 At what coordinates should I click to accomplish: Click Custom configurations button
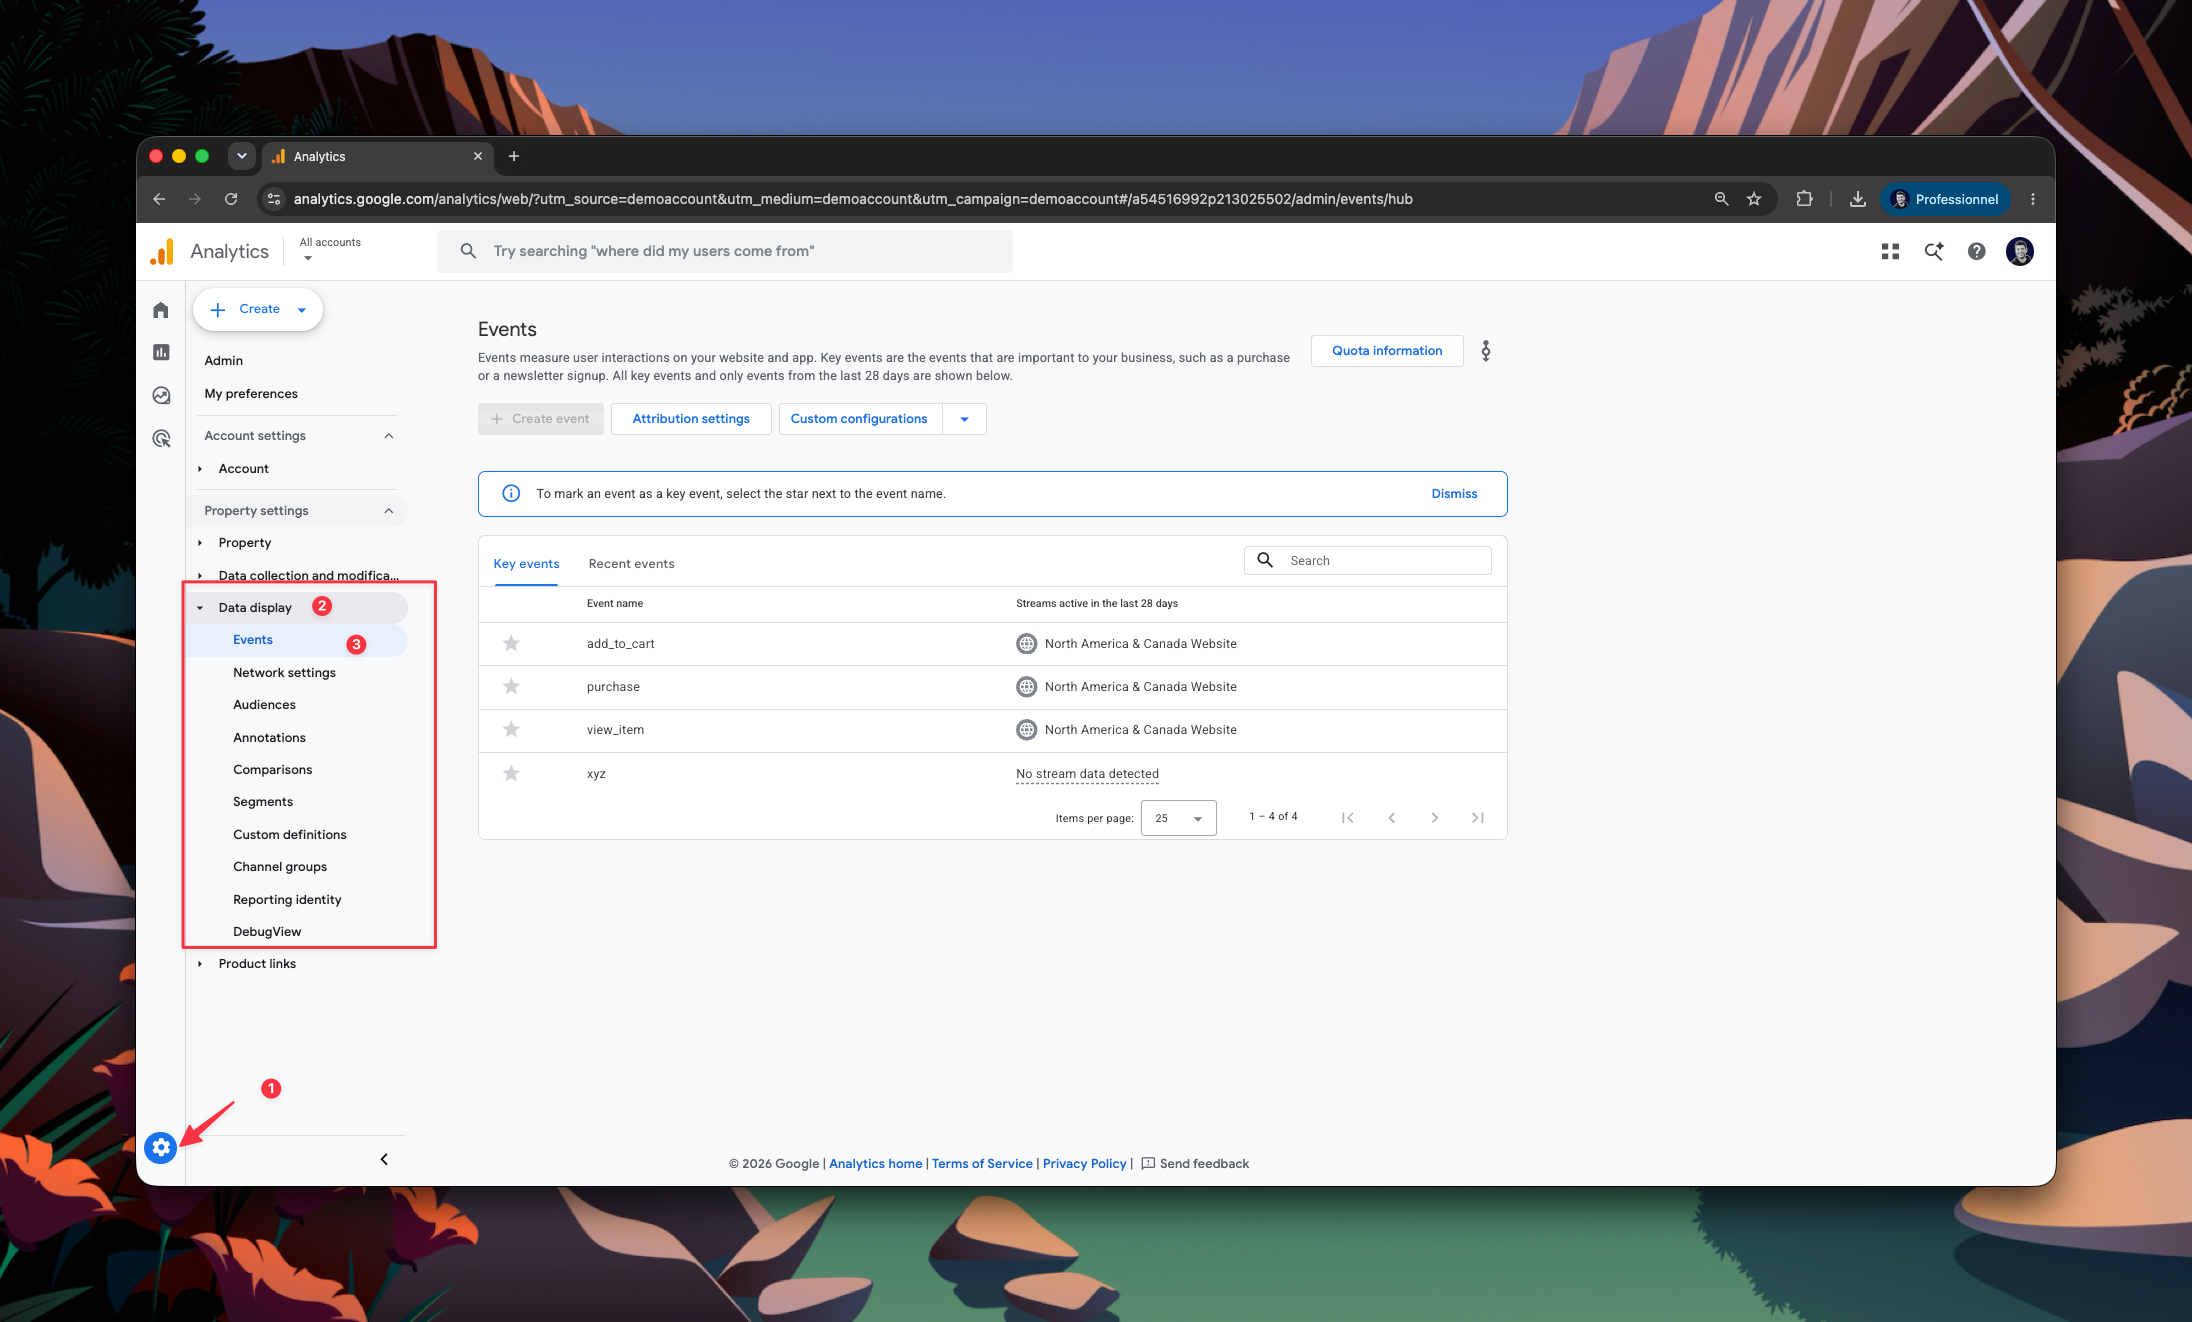point(859,419)
